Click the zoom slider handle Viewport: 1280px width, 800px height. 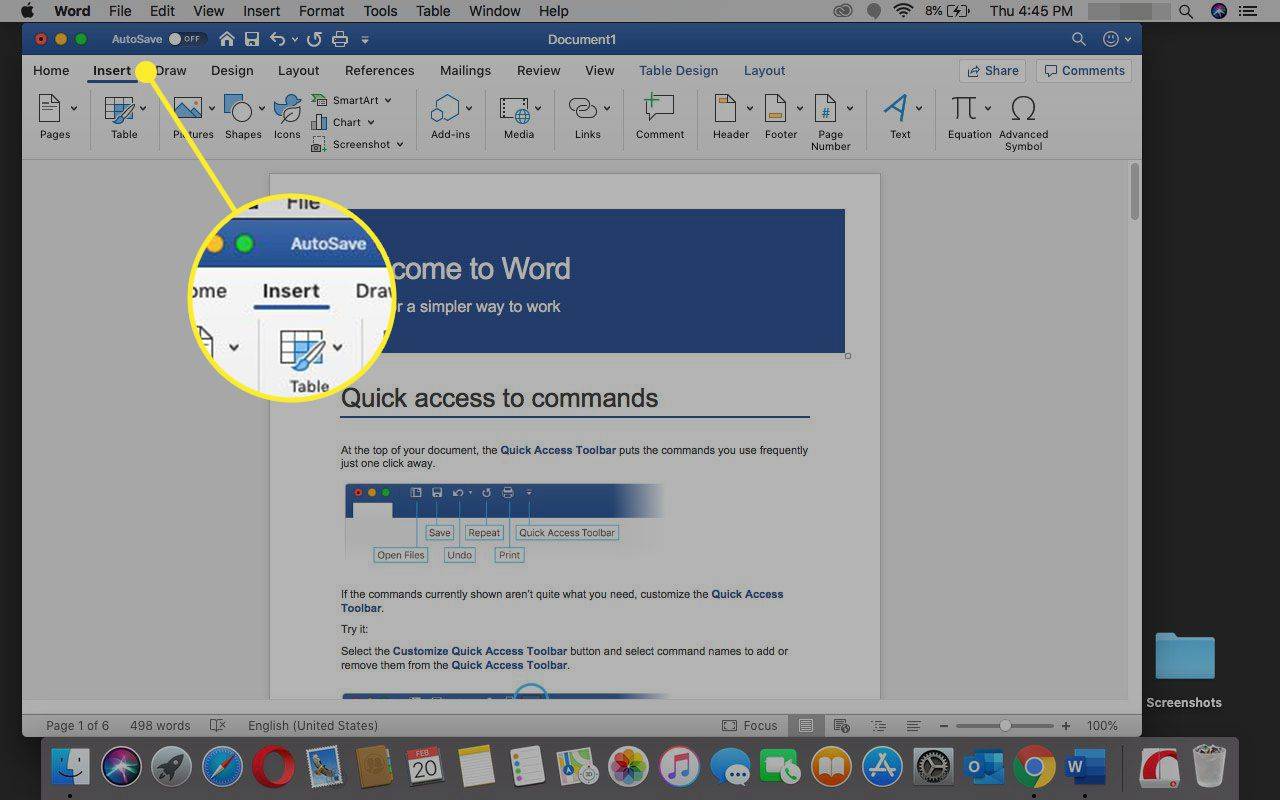point(1005,726)
